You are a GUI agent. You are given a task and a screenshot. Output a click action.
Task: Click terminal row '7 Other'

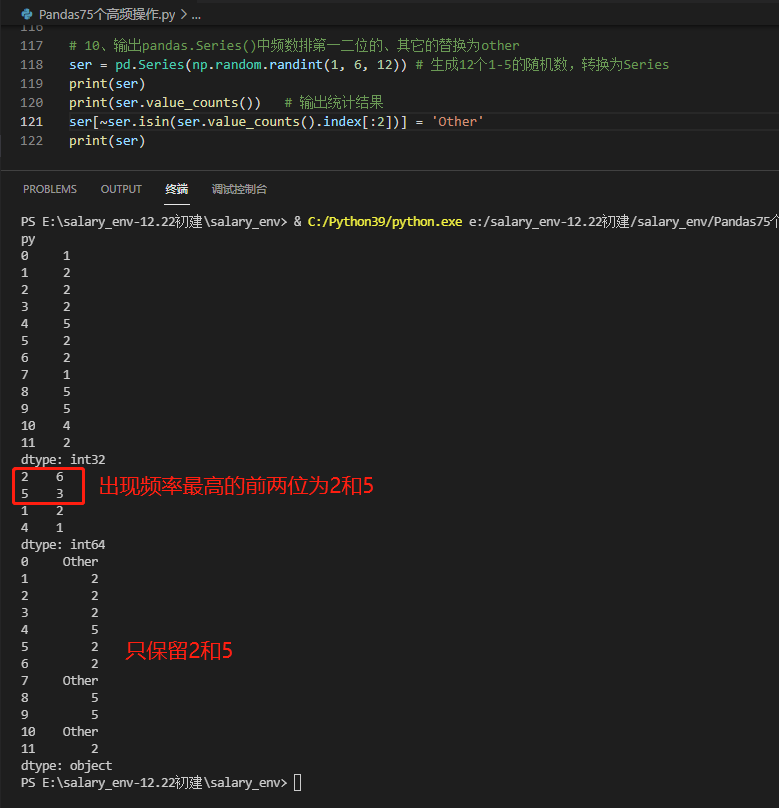(59, 681)
